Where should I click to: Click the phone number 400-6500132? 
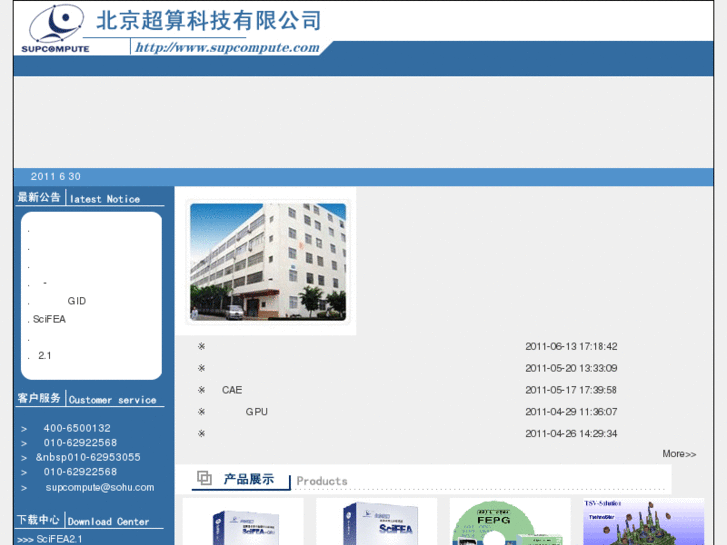pyautogui.click(x=77, y=428)
